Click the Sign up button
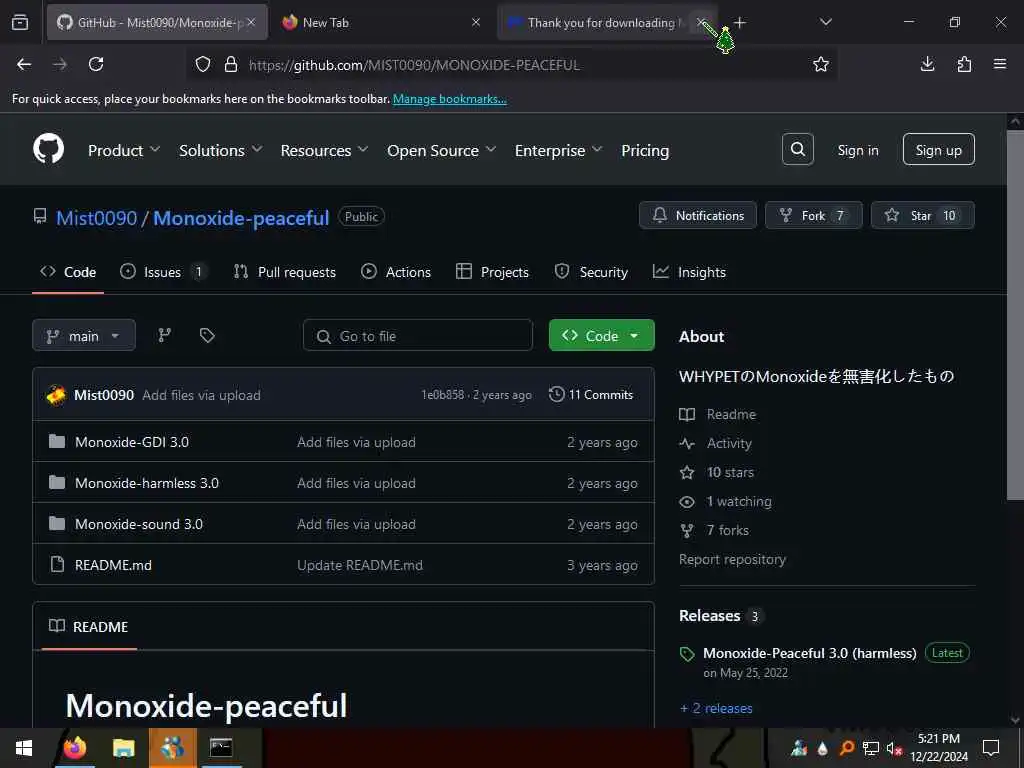This screenshot has height=768, width=1024. click(x=938, y=150)
